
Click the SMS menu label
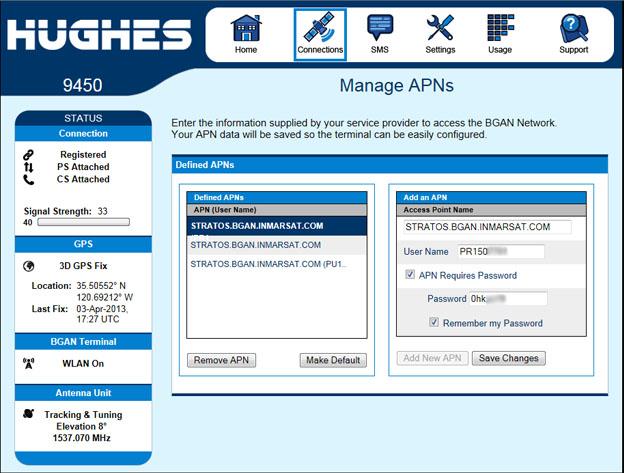pos(380,50)
